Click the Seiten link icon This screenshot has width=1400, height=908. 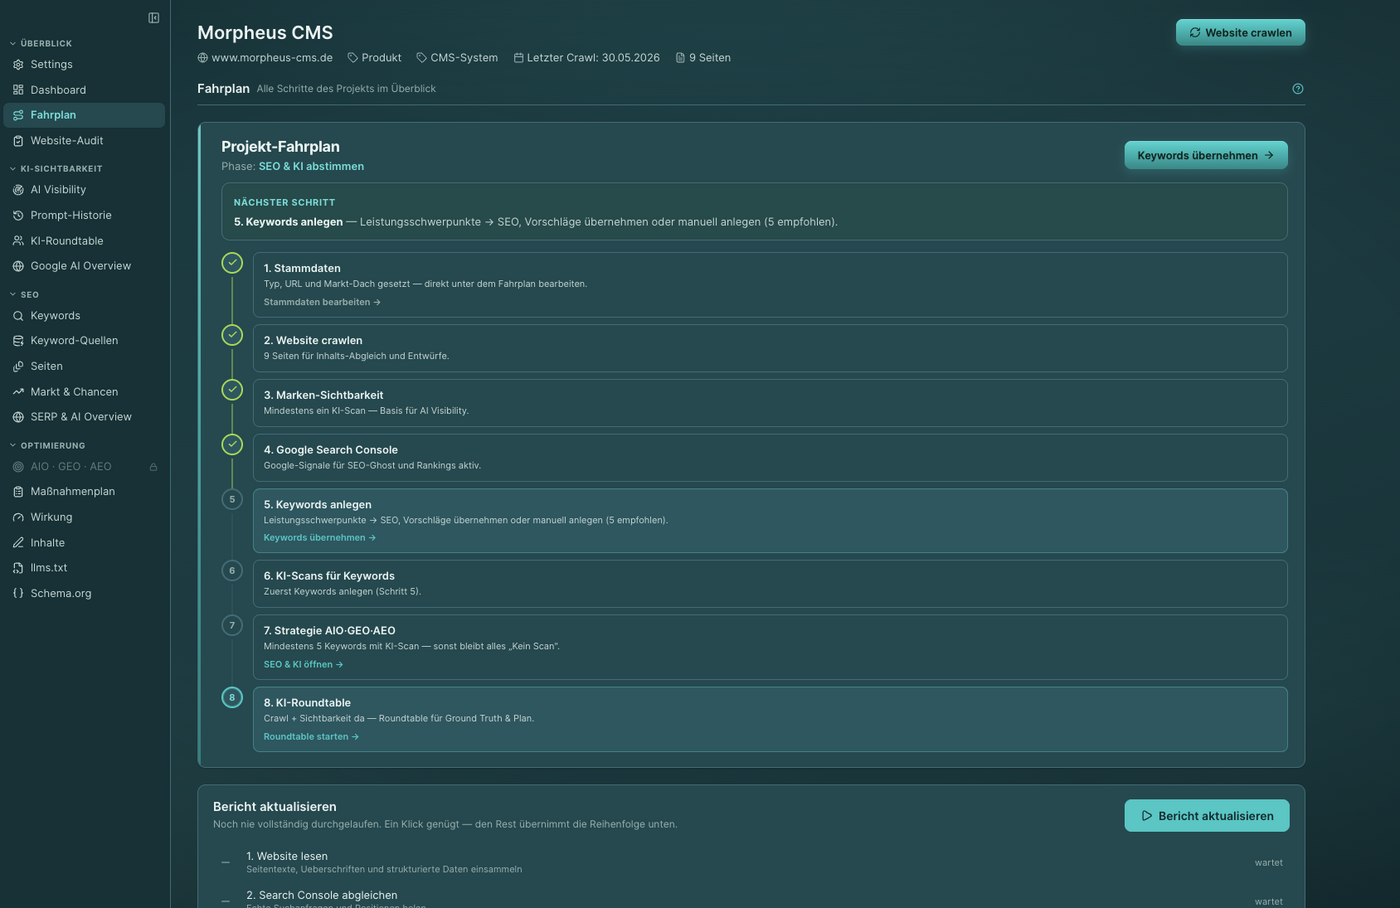(18, 366)
